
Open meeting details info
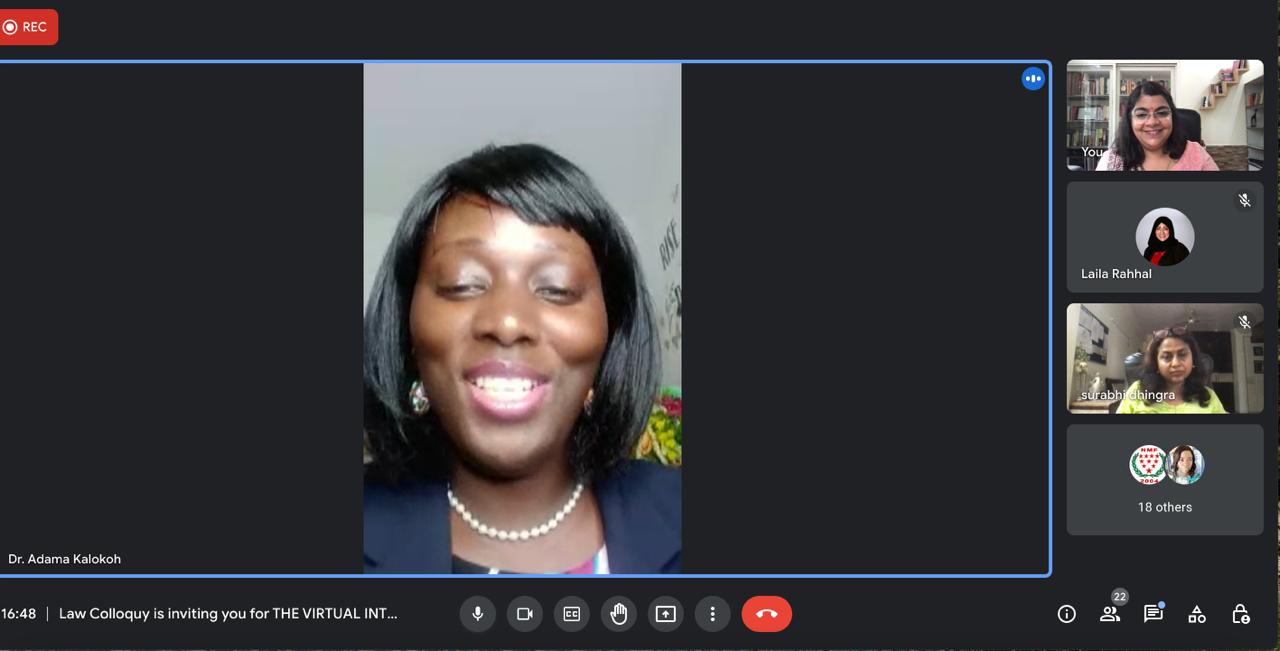click(1067, 614)
